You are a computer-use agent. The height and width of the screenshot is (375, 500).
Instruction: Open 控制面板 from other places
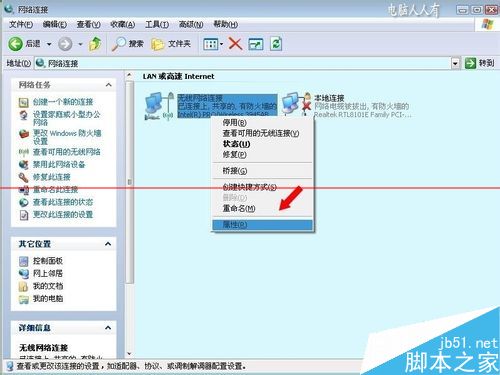pyautogui.click(x=48, y=261)
